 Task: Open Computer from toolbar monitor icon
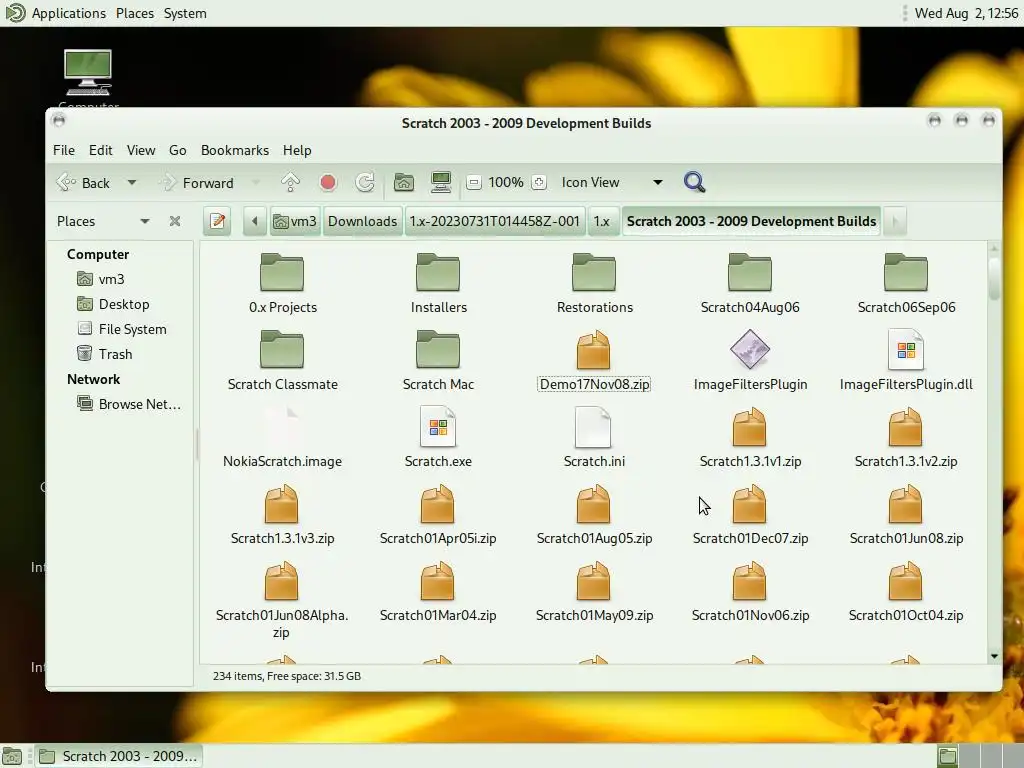(441, 183)
